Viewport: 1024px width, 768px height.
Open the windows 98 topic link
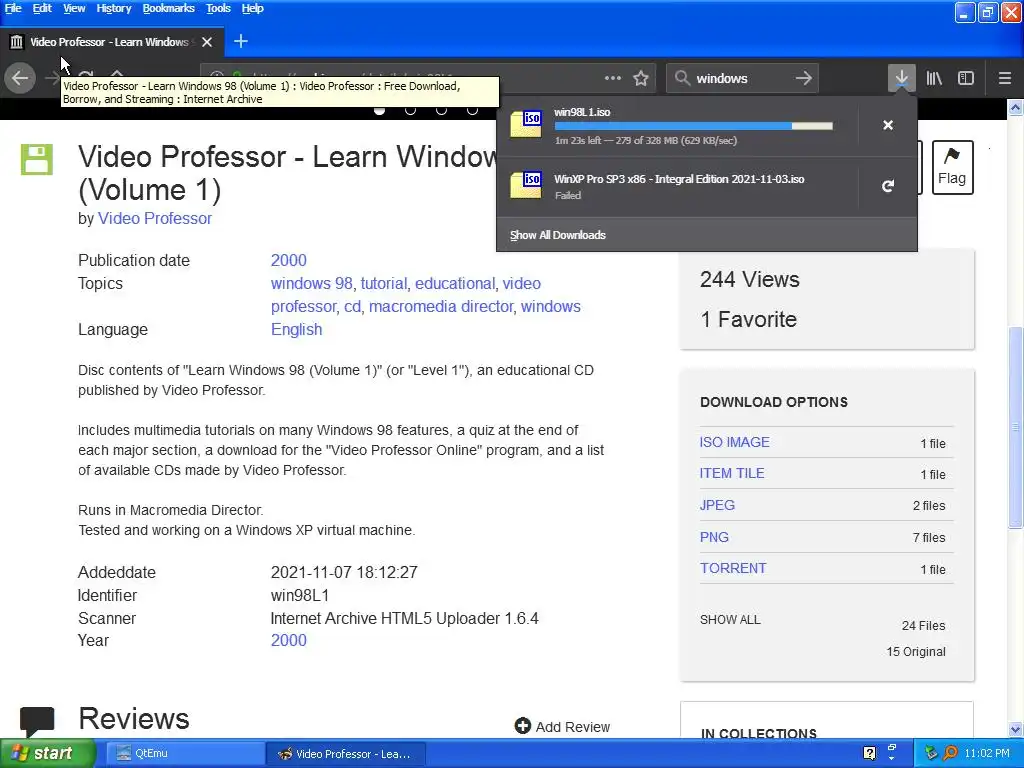(312, 283)
